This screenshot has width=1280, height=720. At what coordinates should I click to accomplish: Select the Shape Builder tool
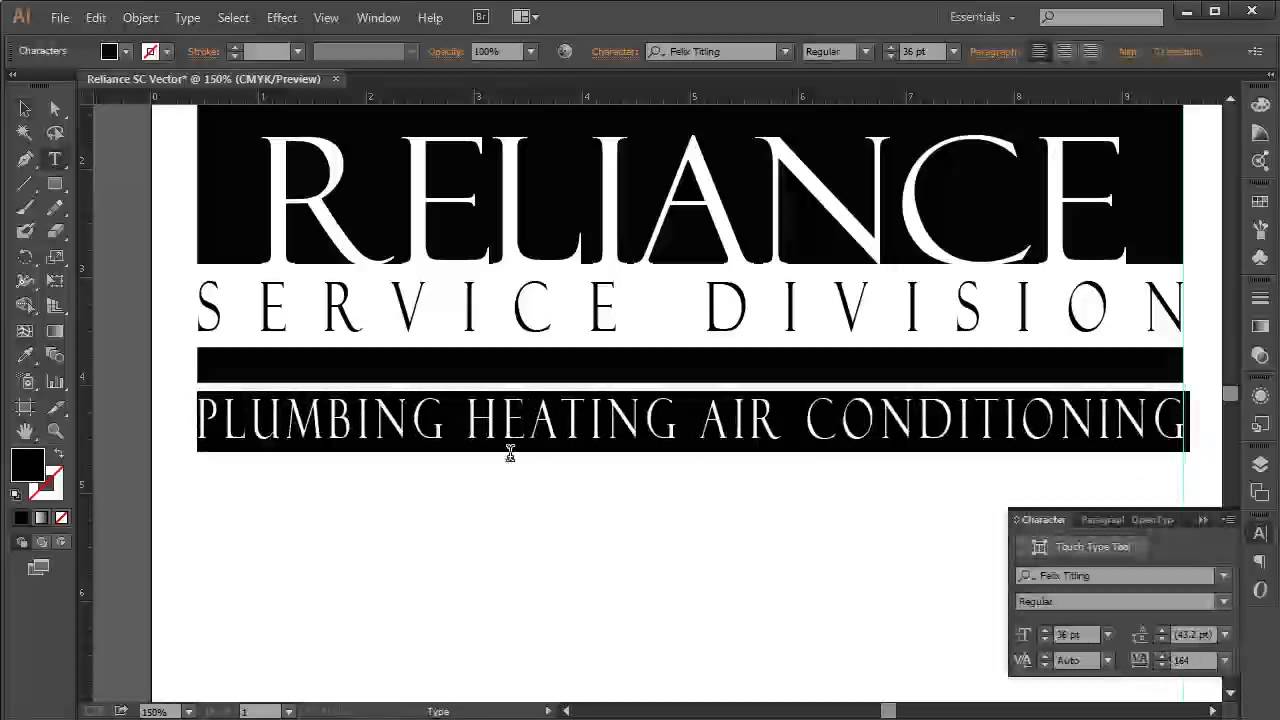pos(25,306)
